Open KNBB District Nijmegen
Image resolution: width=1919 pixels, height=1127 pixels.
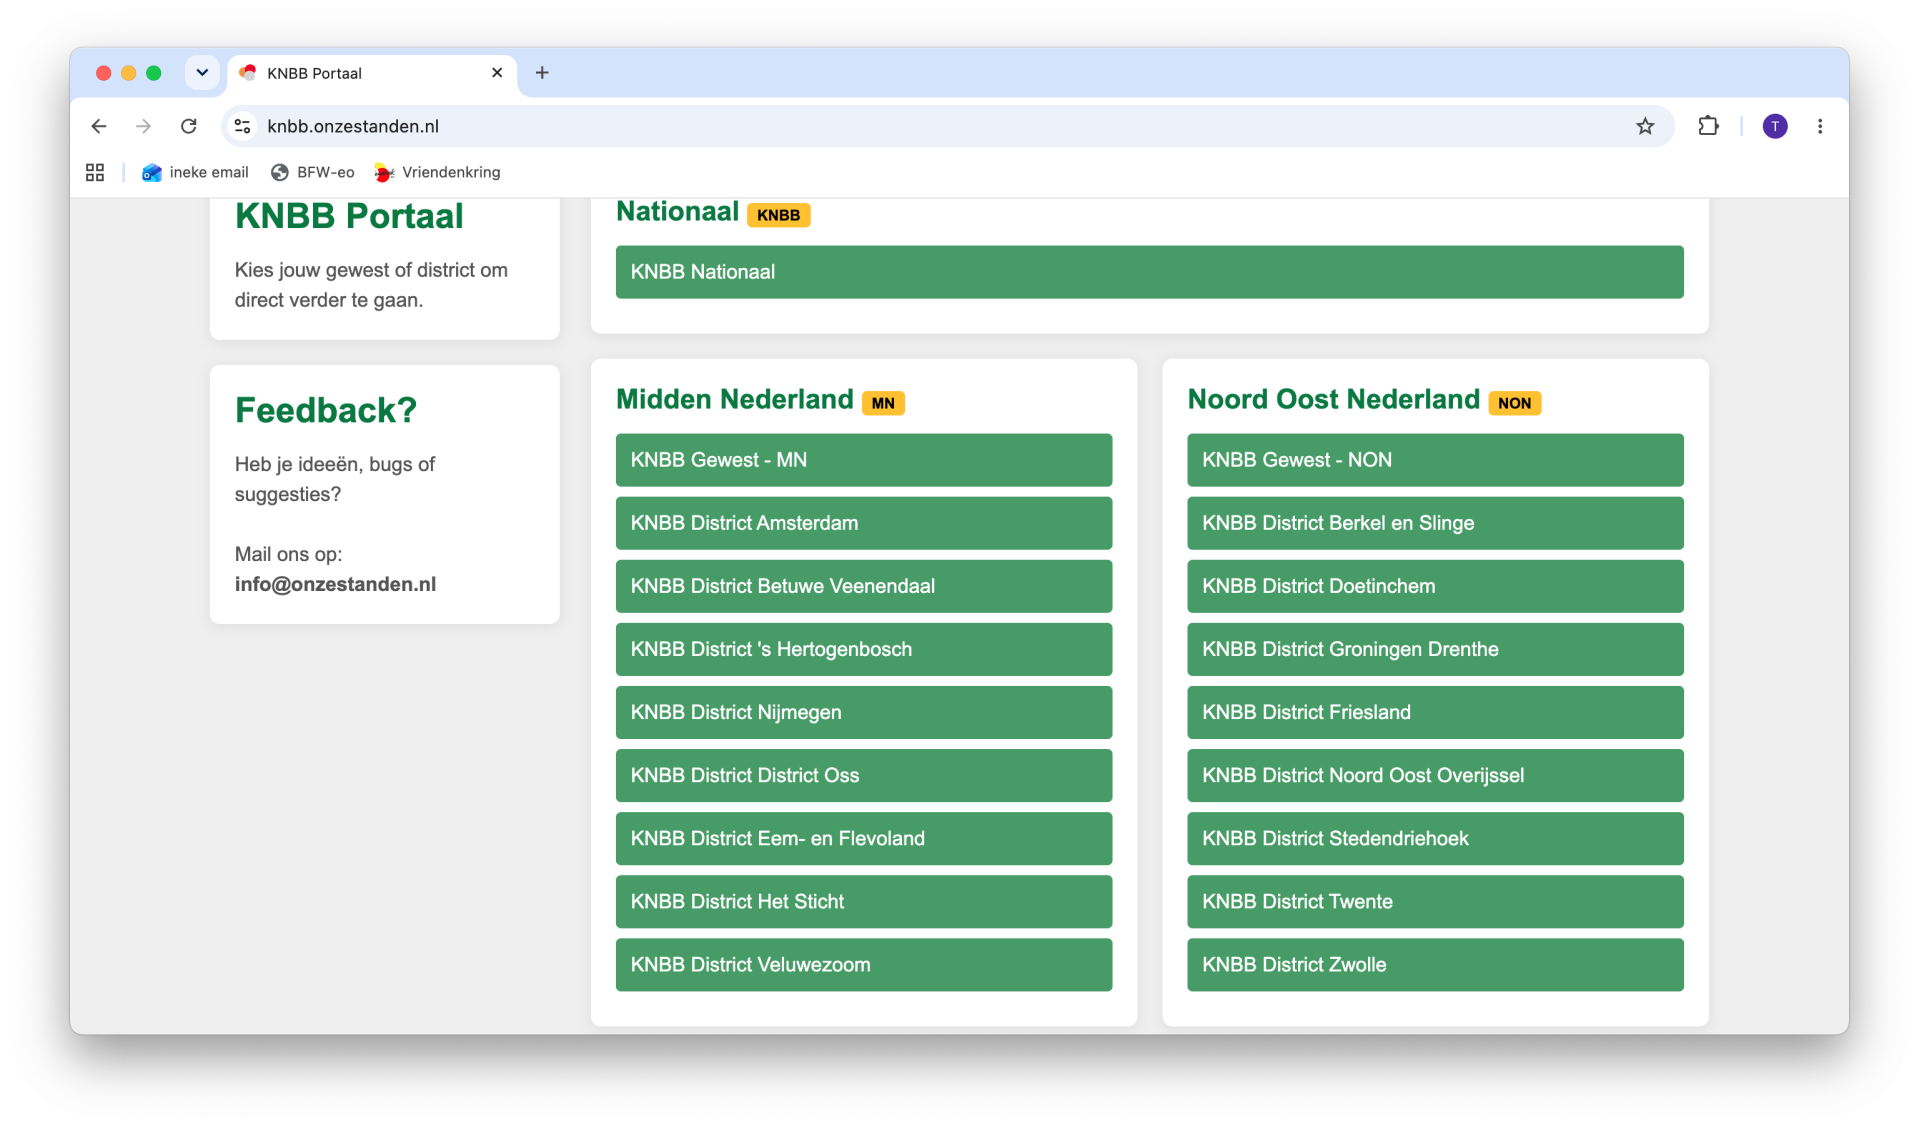pyautogui.click(x=864, y=712)
